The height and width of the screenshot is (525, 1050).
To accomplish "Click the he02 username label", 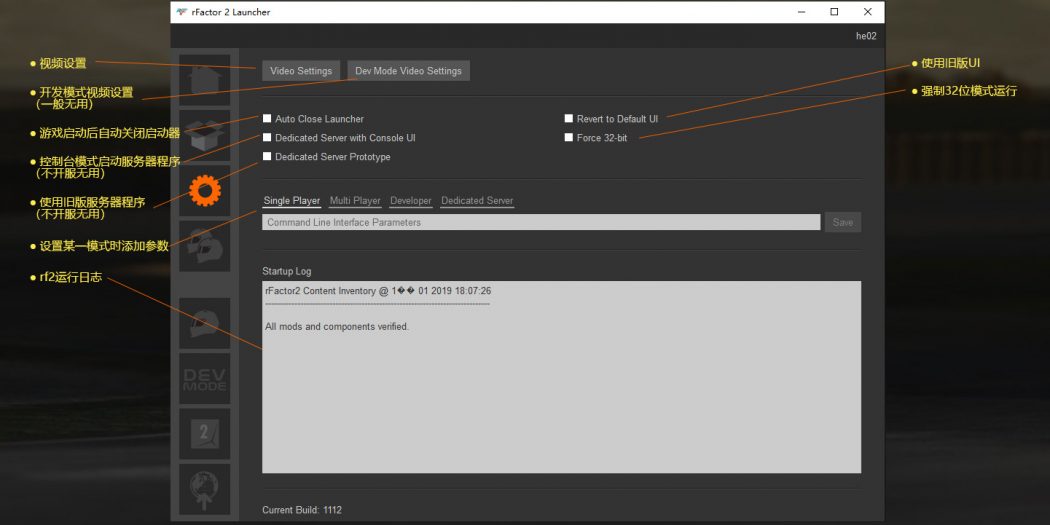I will pos(866,36).
